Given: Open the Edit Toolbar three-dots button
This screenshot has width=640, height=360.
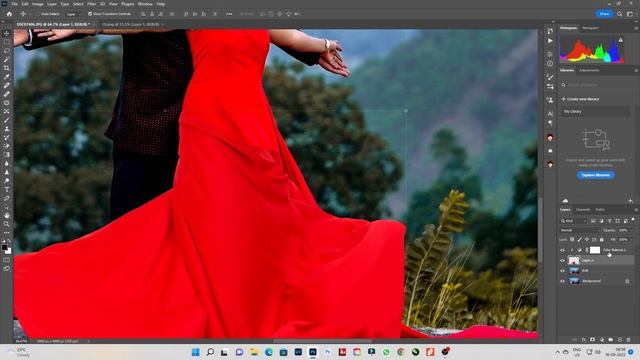Looking at the screenshot, I should [7, 233].
